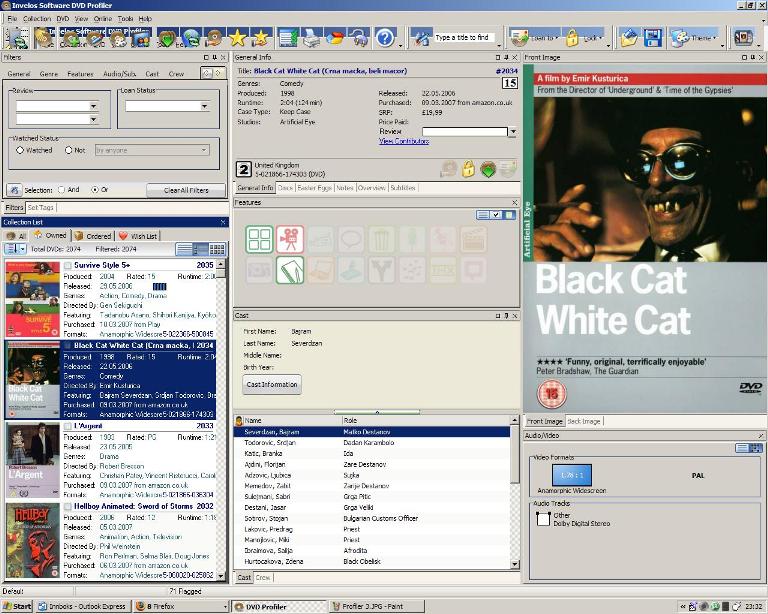Click the faded speech bubble feature icon
768x614 pixels.
click(x=351, y=239)
